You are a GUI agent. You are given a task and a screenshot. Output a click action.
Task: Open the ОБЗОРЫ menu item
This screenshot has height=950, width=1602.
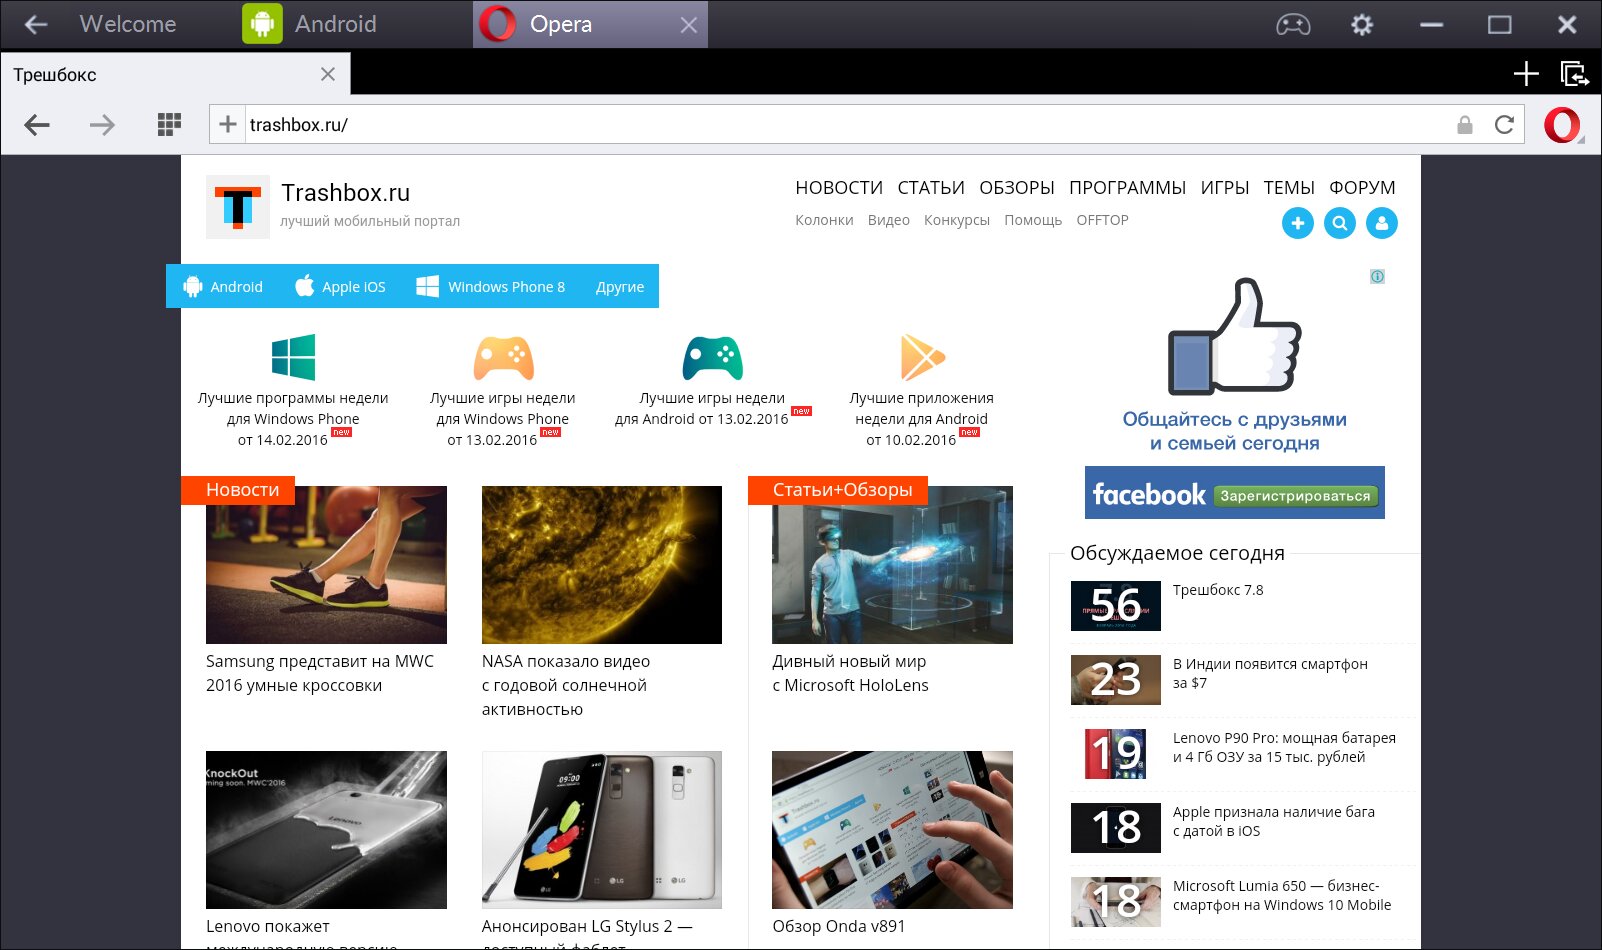click(x=1017, y=188)
